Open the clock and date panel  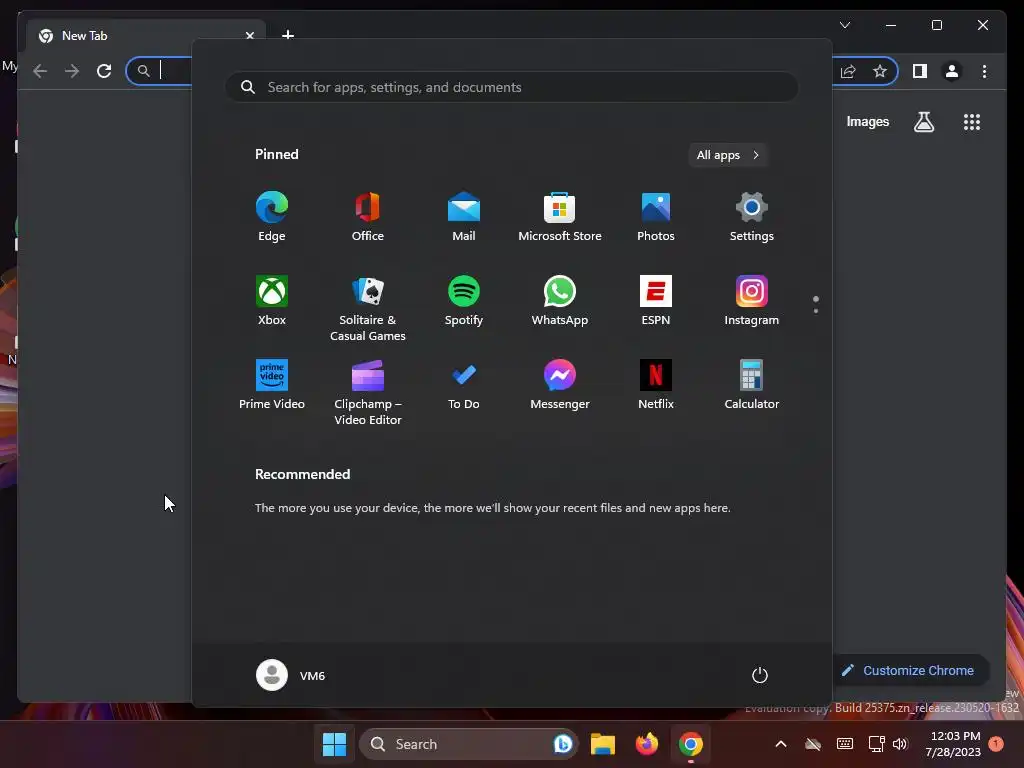pos(953,744)
